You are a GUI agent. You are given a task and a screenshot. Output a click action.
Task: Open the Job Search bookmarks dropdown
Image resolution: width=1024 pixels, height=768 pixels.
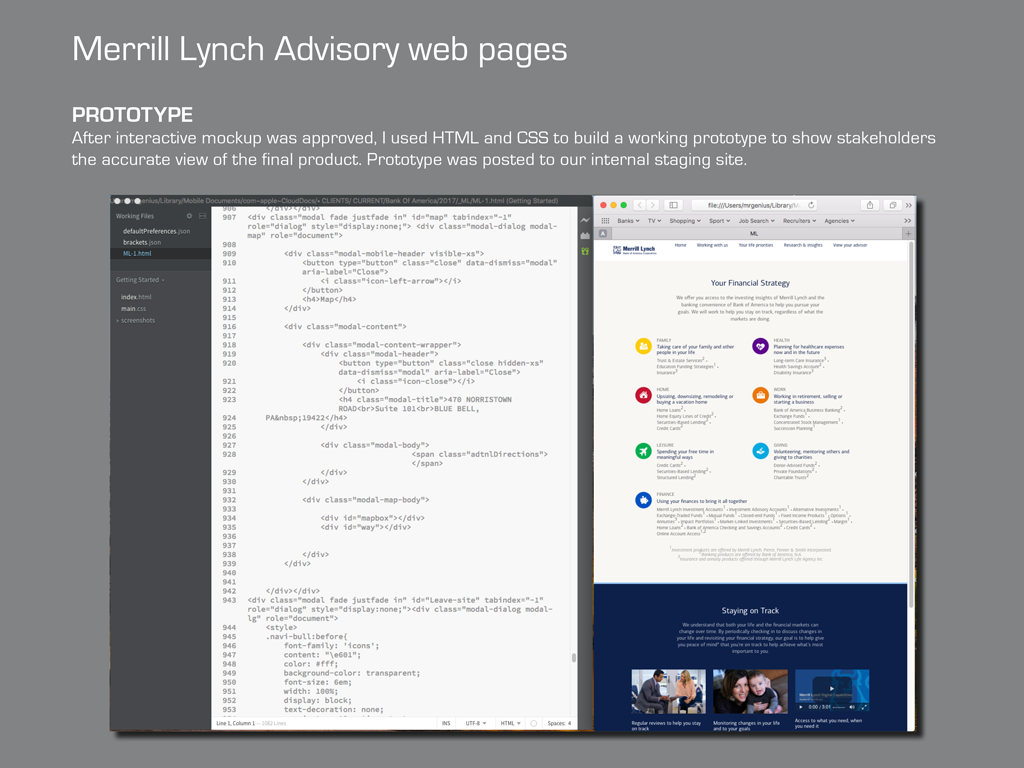click(x=757, y=221)
